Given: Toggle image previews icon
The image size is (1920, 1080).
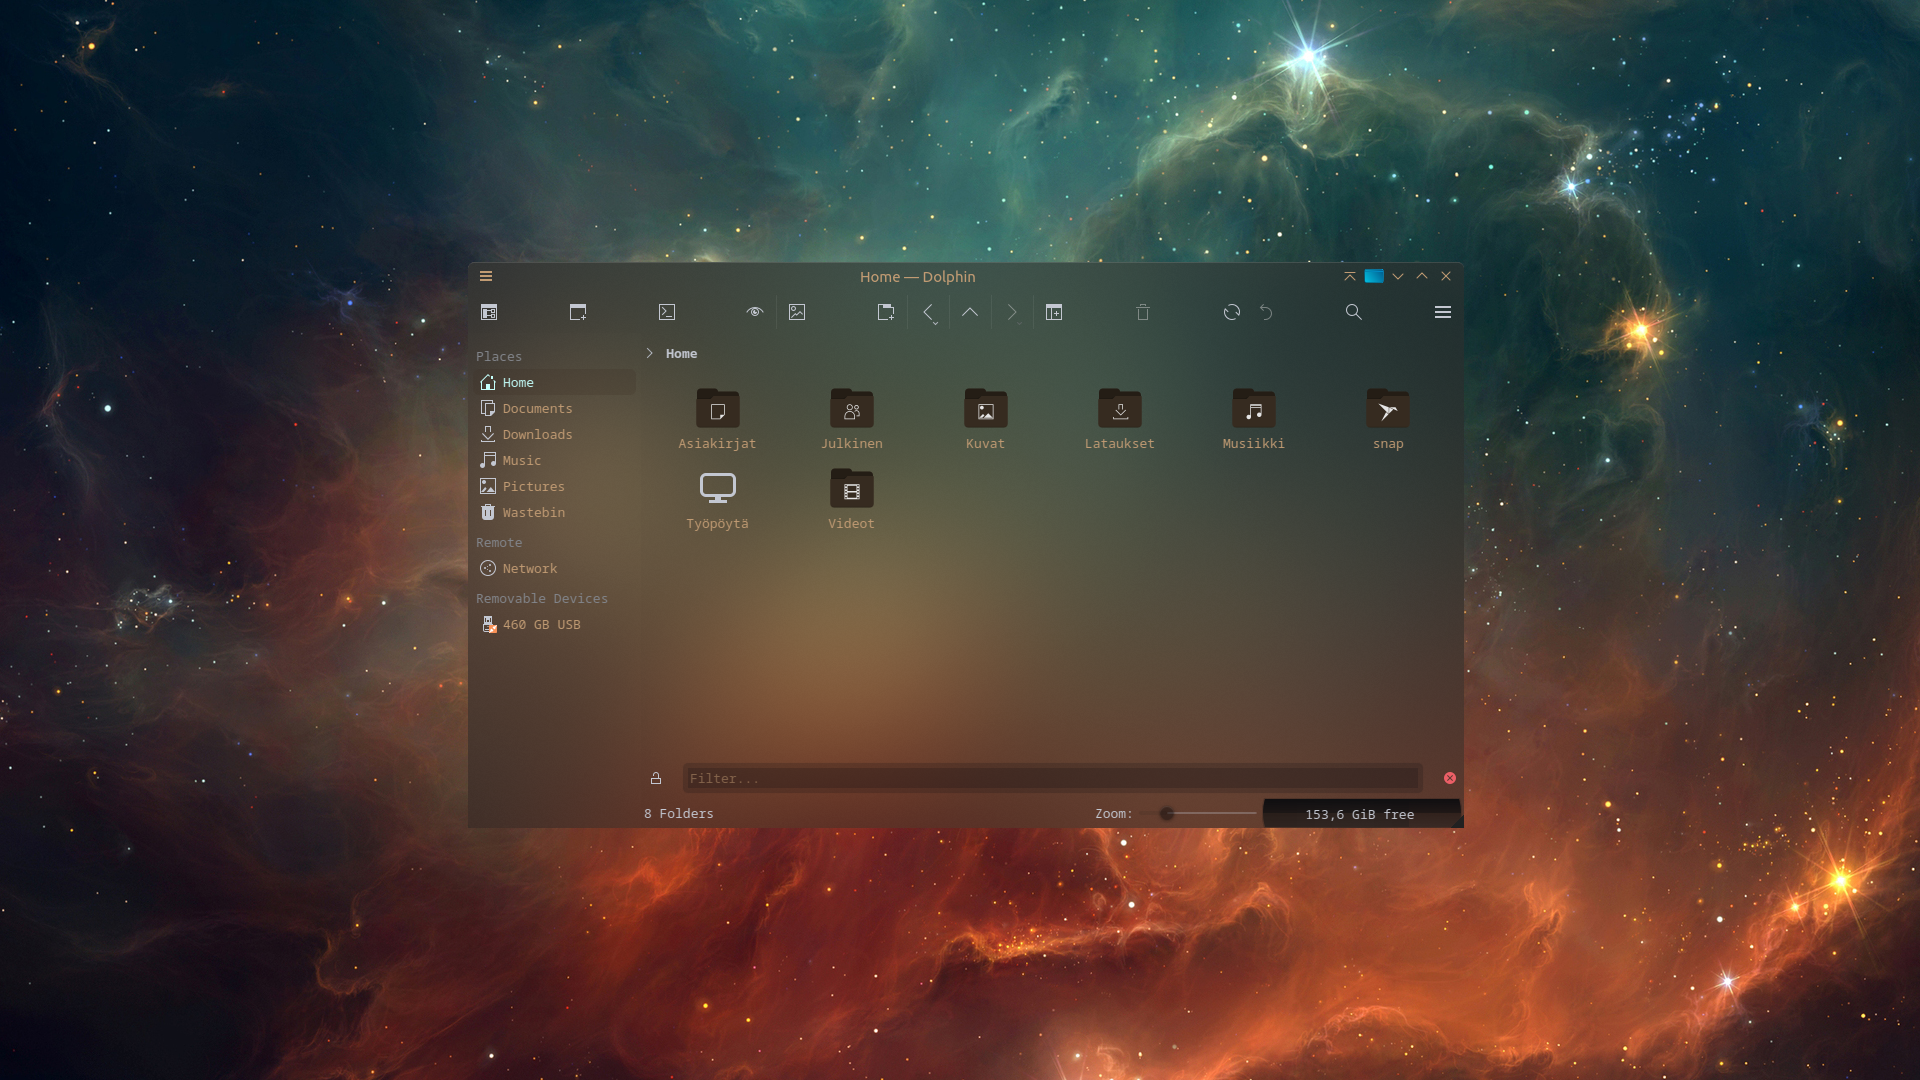Looking at the screenshot, I should (x=797, y=312).
